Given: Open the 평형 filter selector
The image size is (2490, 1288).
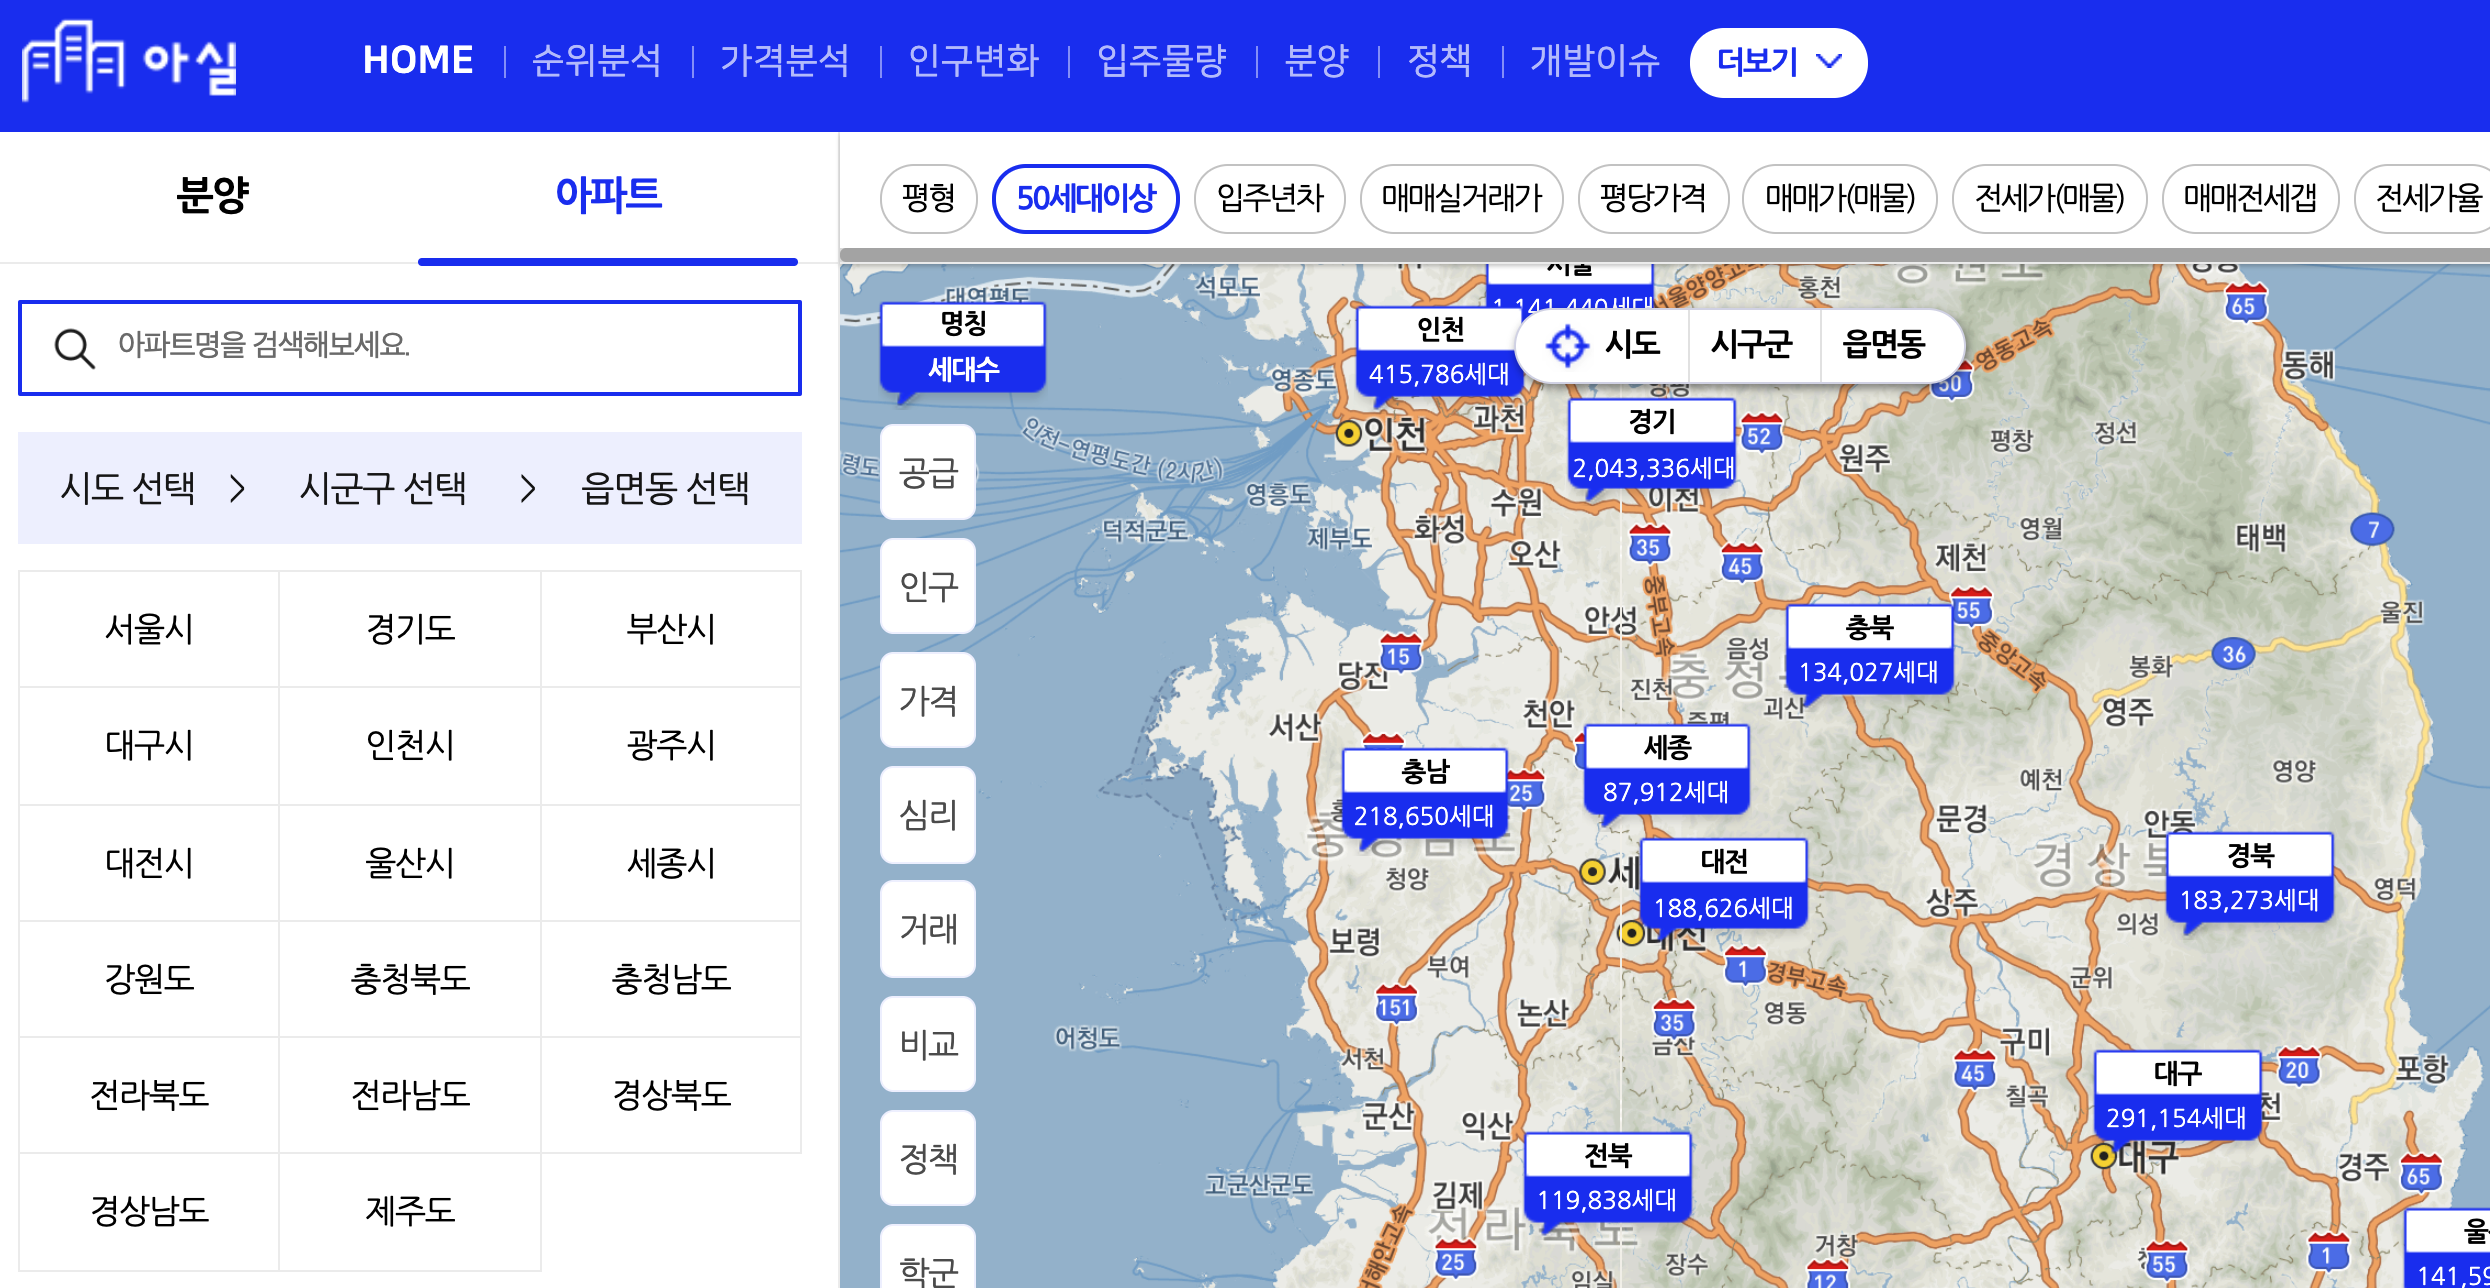Looking at the screenshot, I should [x=928, y=198].
